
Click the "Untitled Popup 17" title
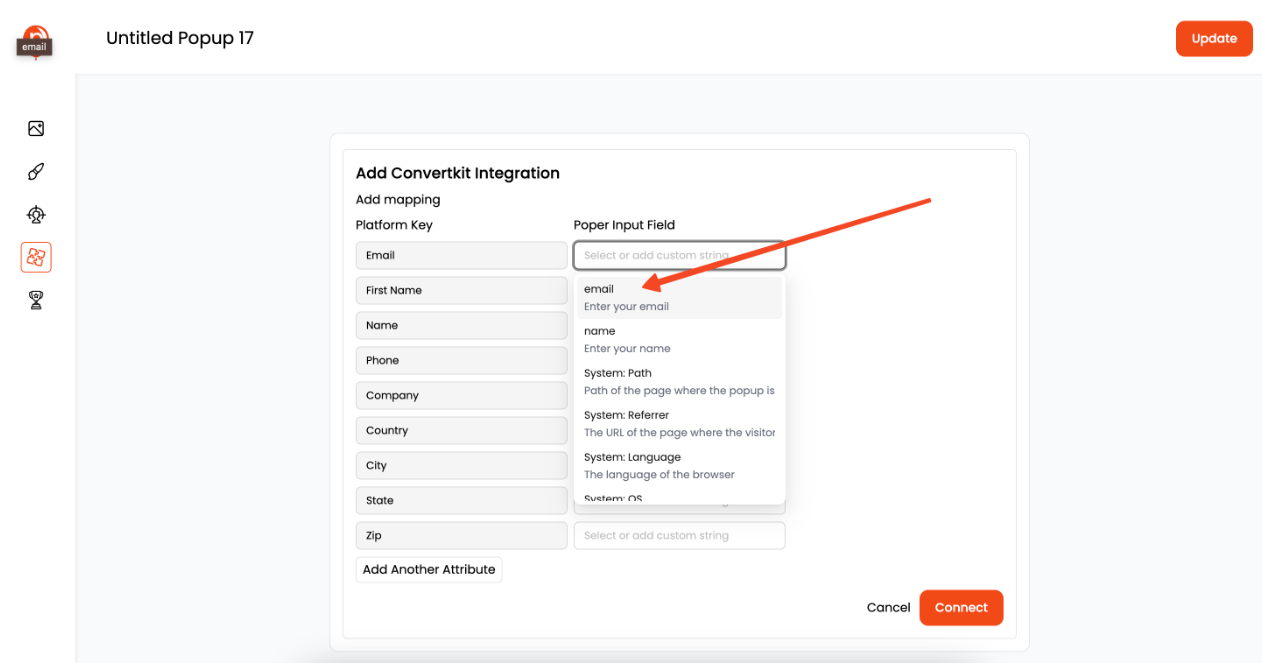coord(180,38)
